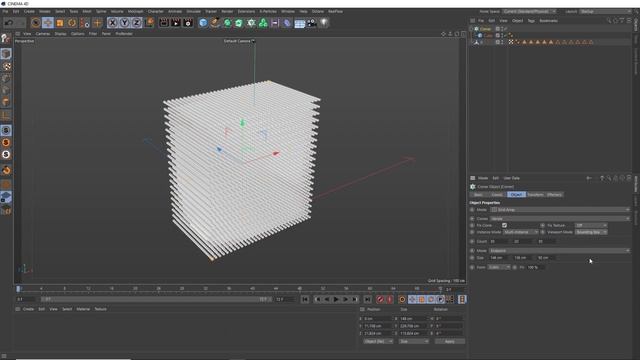Toggle Y axis lock
The image size is (640, 360).
[x=124, y=23]
